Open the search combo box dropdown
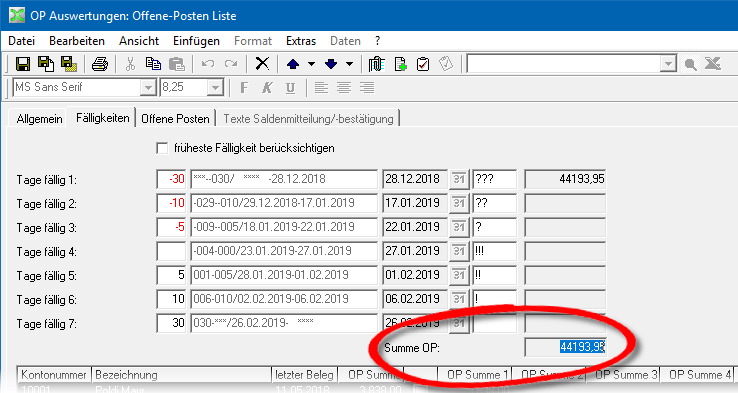This screenshot has height=393, width=738. [x=668, y=64]
